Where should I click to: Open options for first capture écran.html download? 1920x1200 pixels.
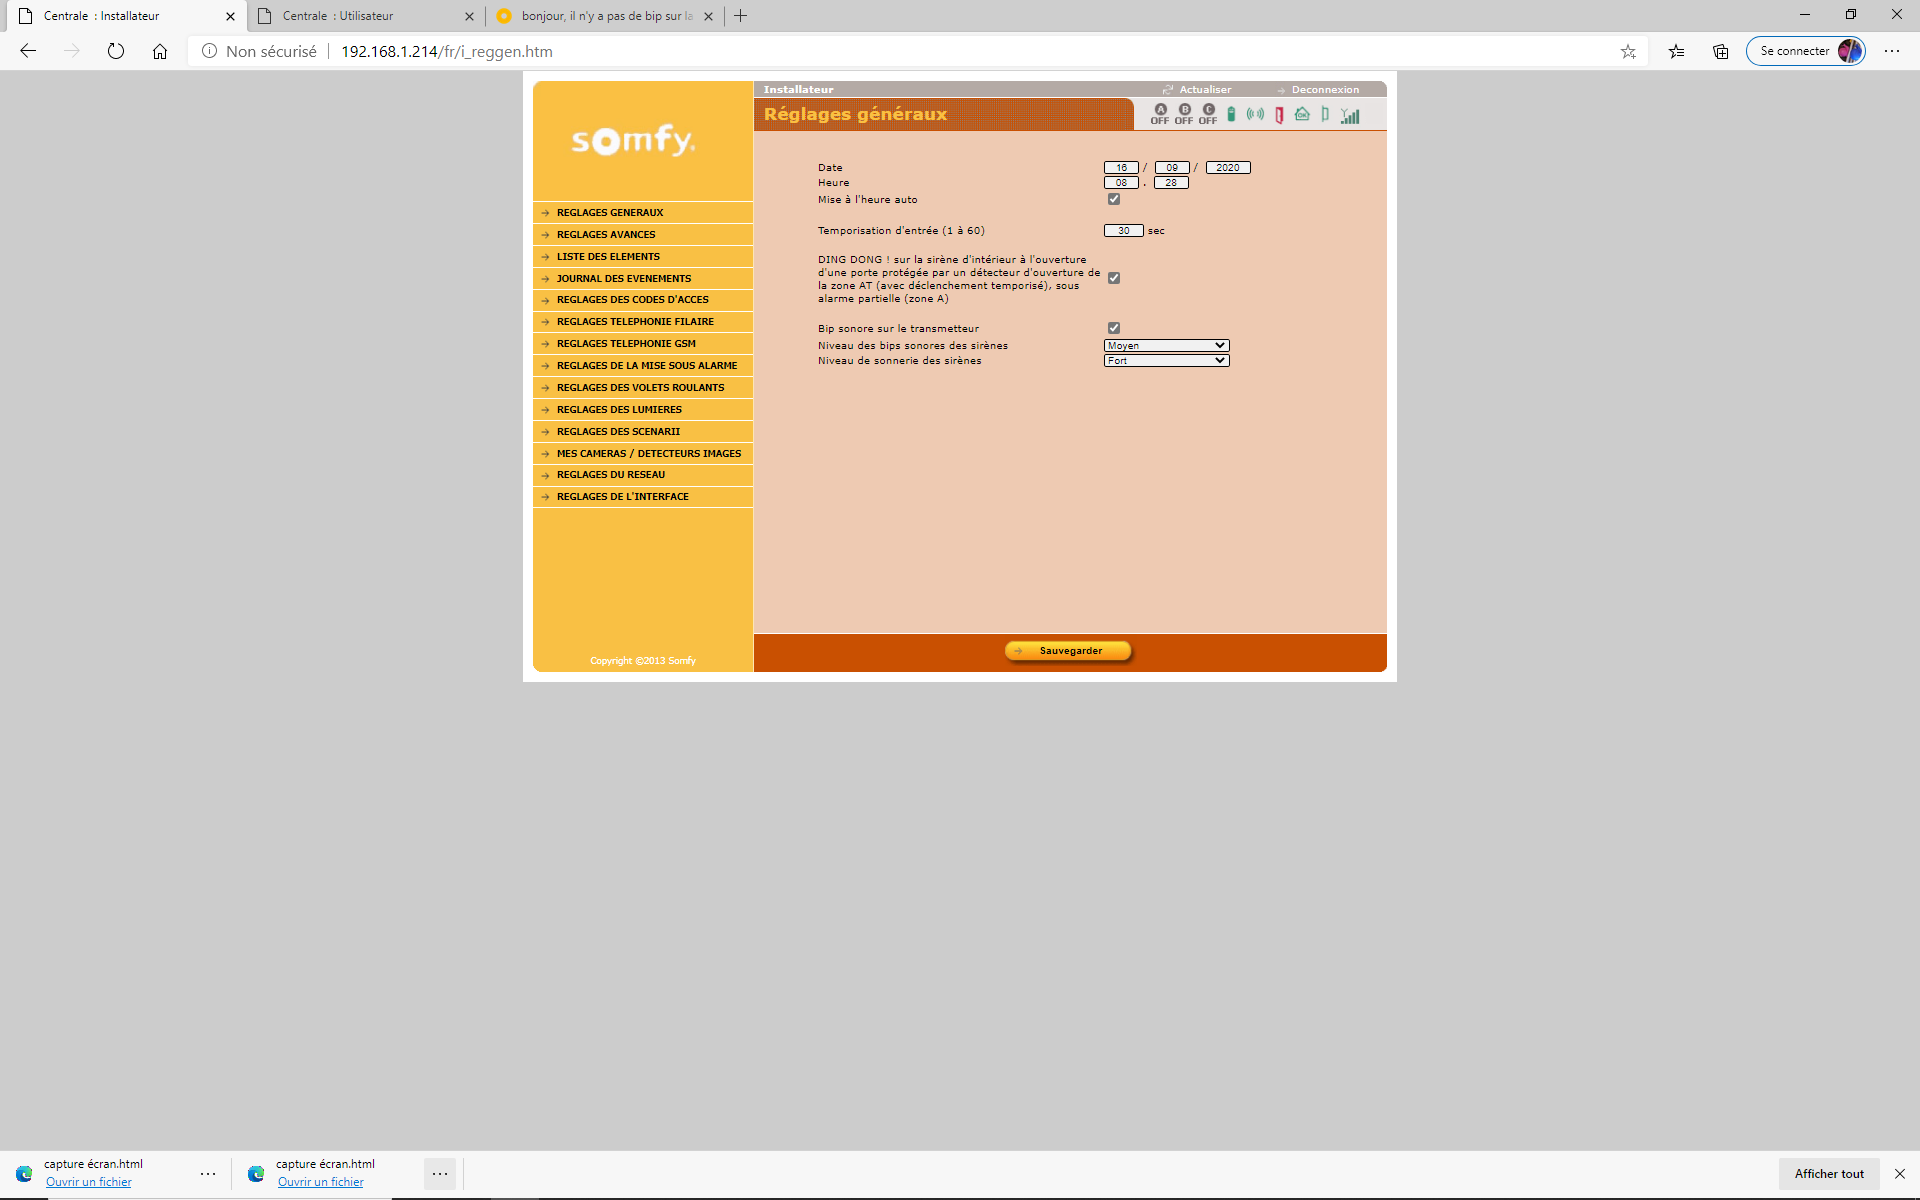coord(208,1173)
